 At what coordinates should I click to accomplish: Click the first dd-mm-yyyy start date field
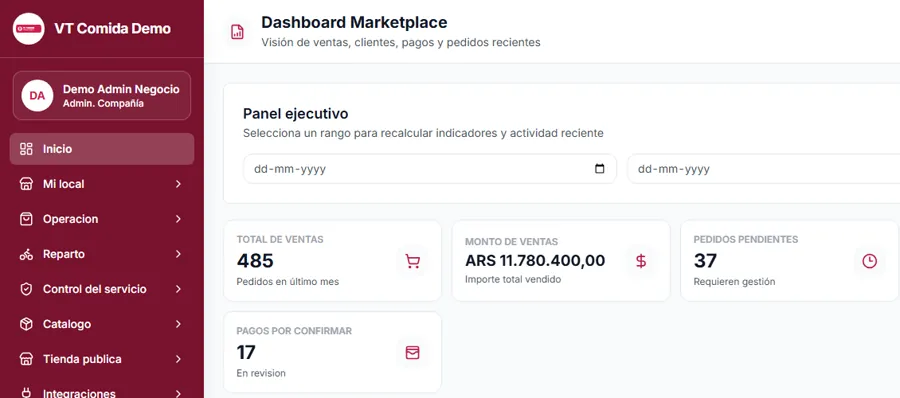429,169
